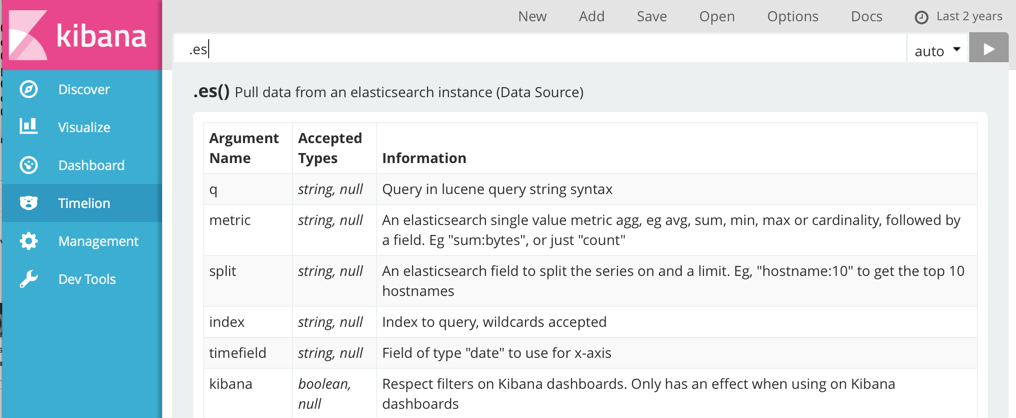Click the Dashboard gauge icon

[29, 165]
